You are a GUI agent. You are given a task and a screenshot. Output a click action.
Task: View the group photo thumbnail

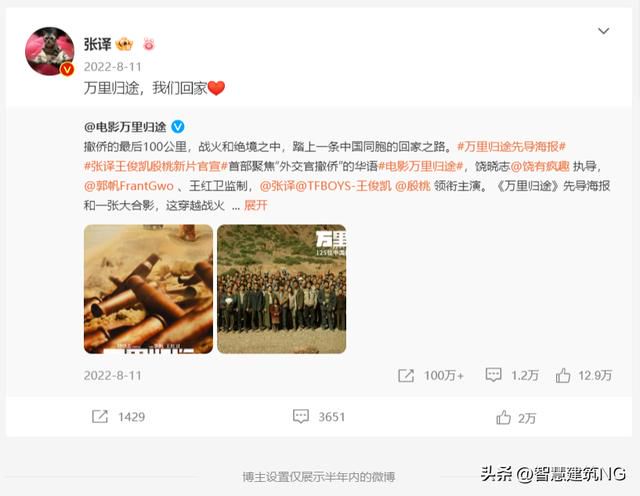(282, 289)
